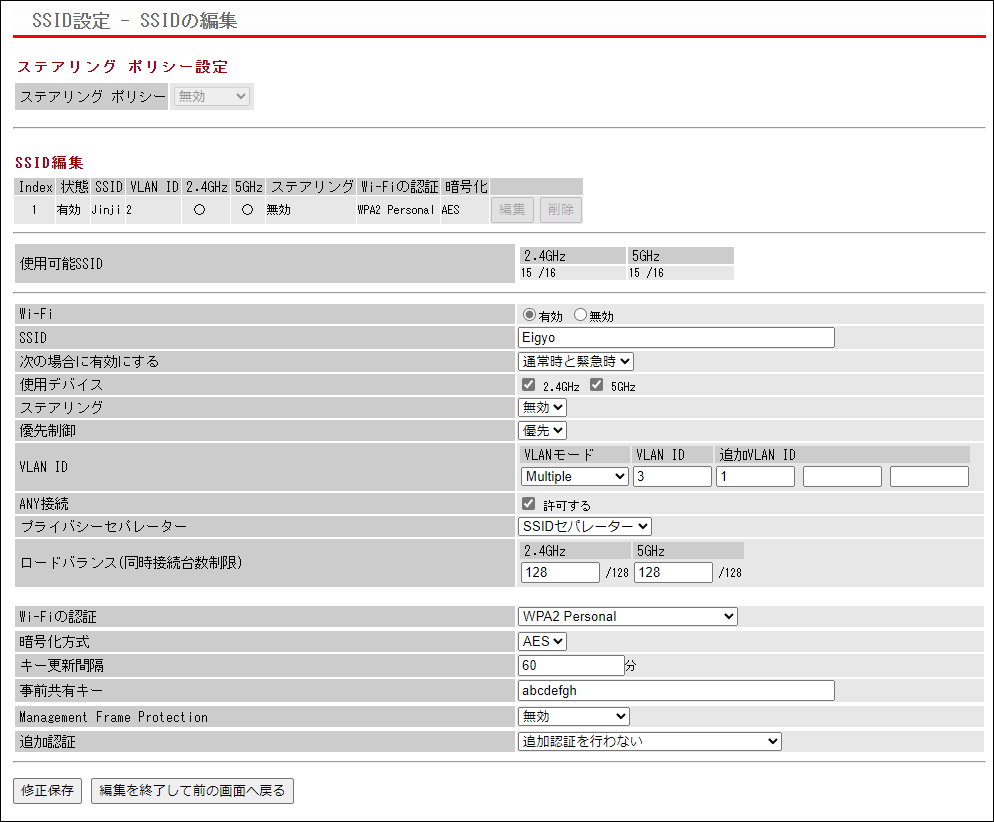
Task: Click the キー更新間隔 field with 60
Action: 571,665
